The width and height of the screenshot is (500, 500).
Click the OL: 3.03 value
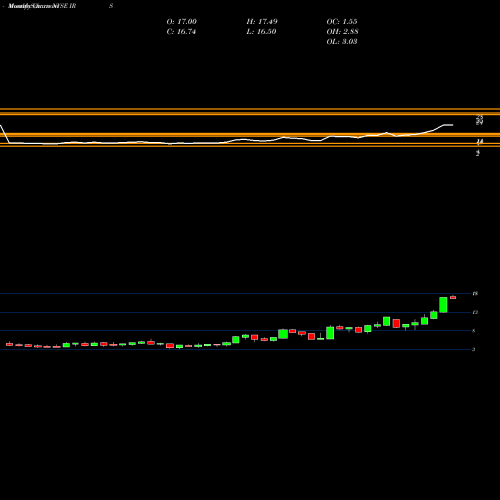click(342, 42)
